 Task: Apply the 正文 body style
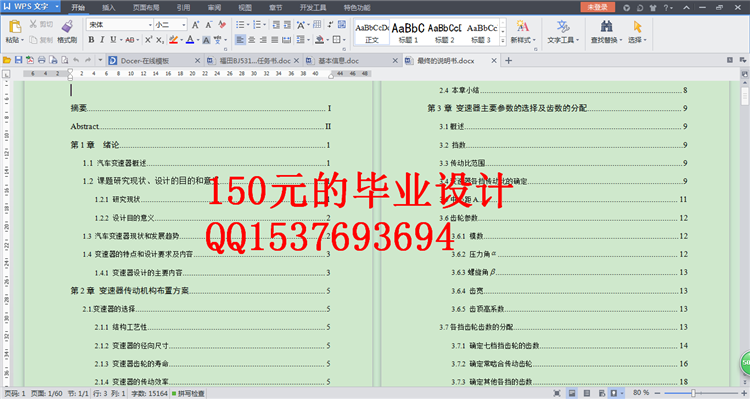click(372, 33)
